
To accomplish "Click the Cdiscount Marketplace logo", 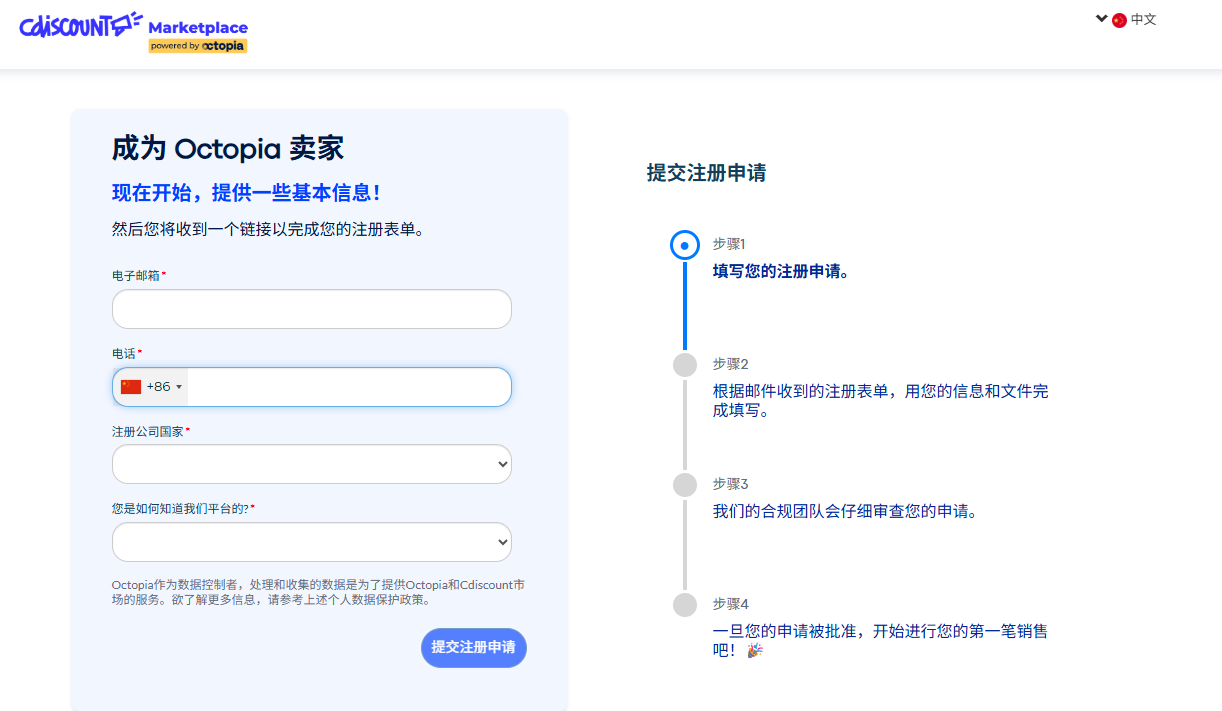I will (134, 32).
